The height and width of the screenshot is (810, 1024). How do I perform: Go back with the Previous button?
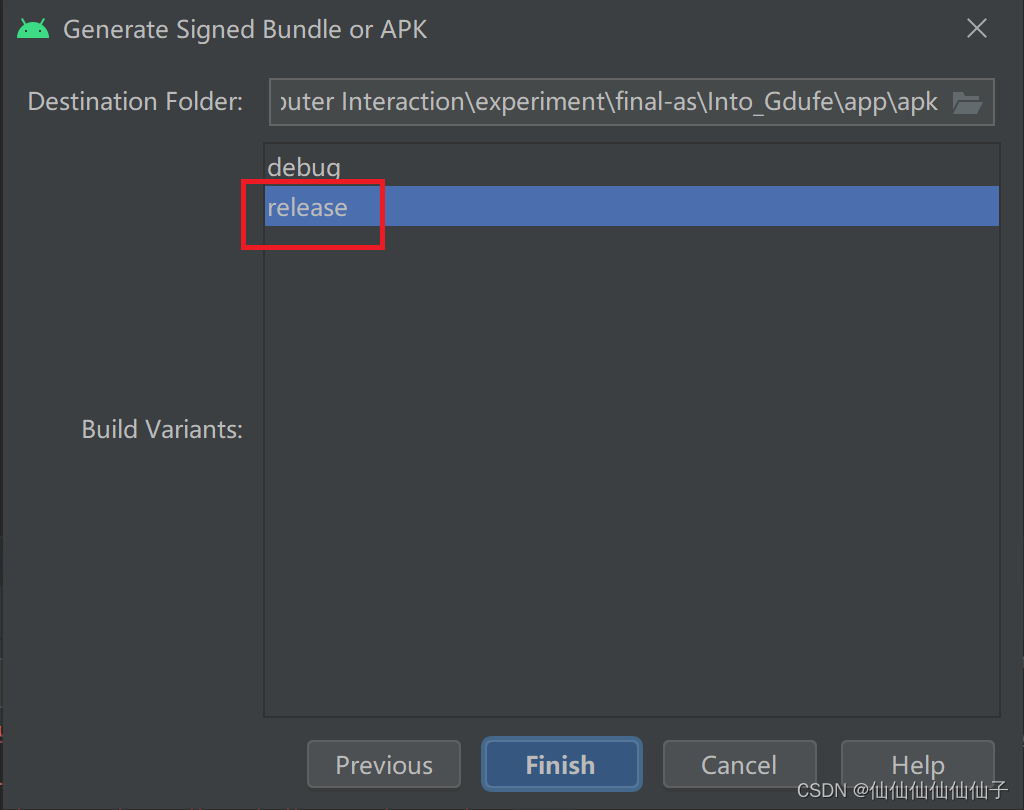tap(383, 764)
